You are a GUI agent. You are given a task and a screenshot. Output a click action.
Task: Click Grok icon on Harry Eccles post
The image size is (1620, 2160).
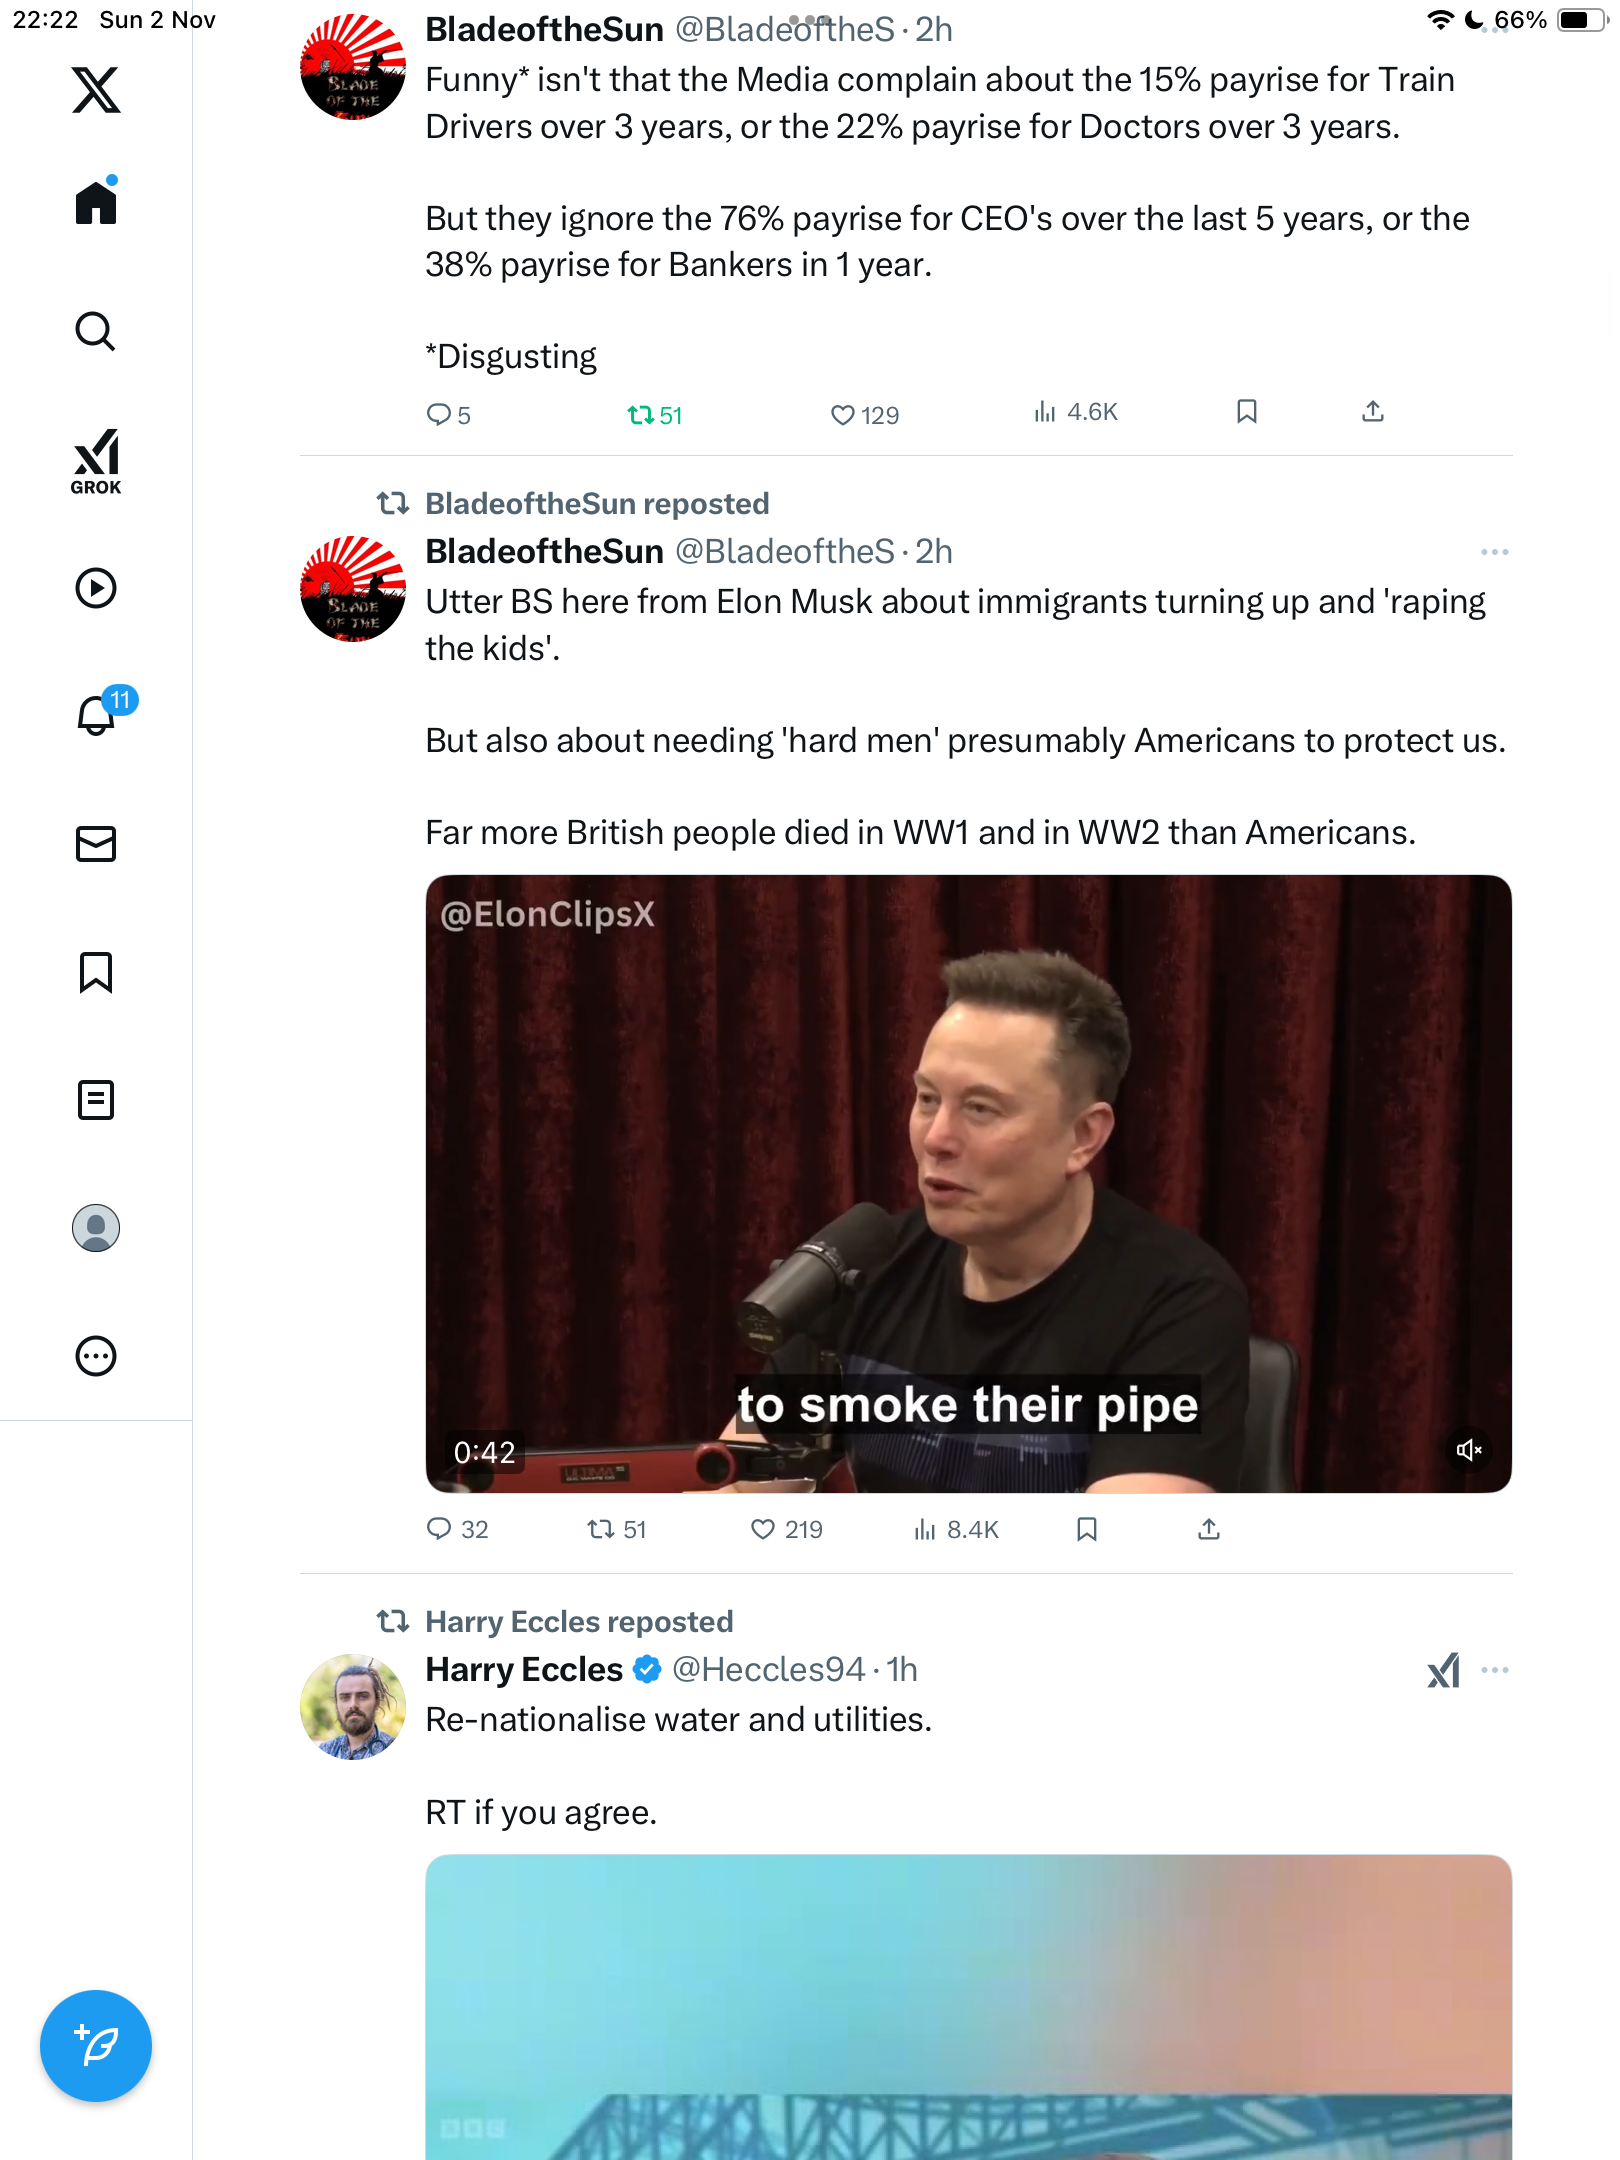[x=1443, y=1670]
